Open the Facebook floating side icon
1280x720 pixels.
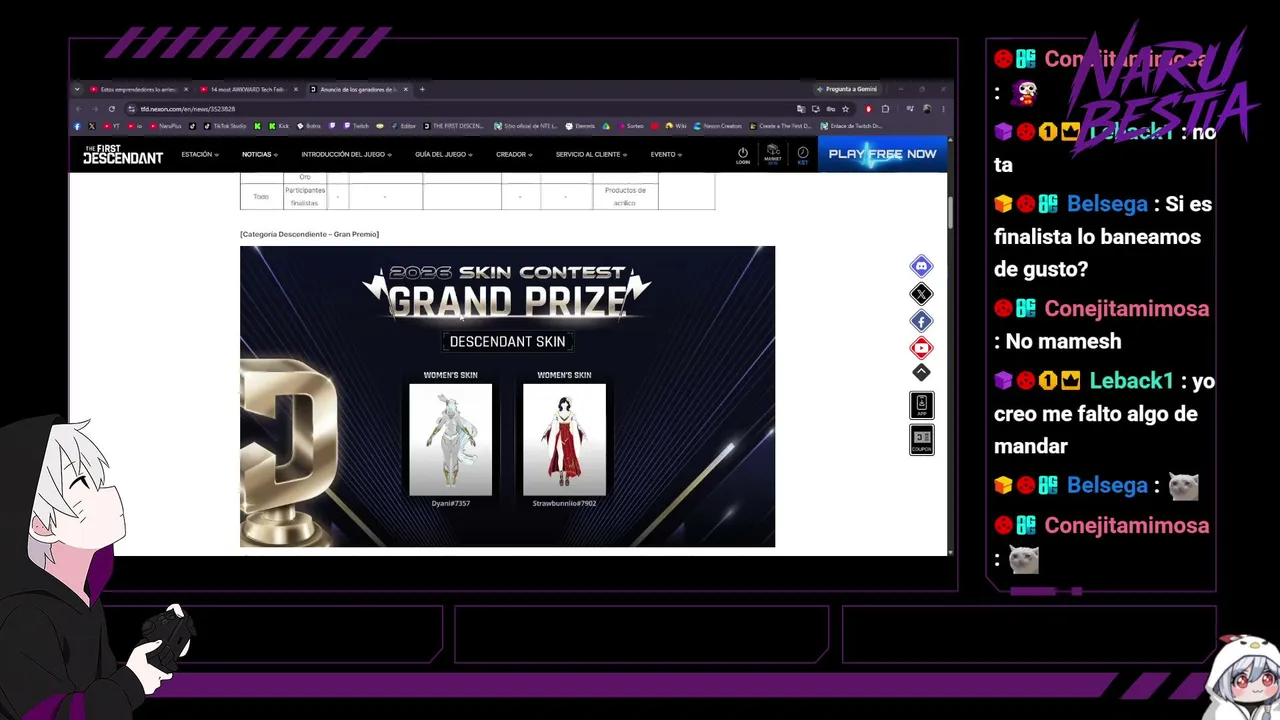921,321
